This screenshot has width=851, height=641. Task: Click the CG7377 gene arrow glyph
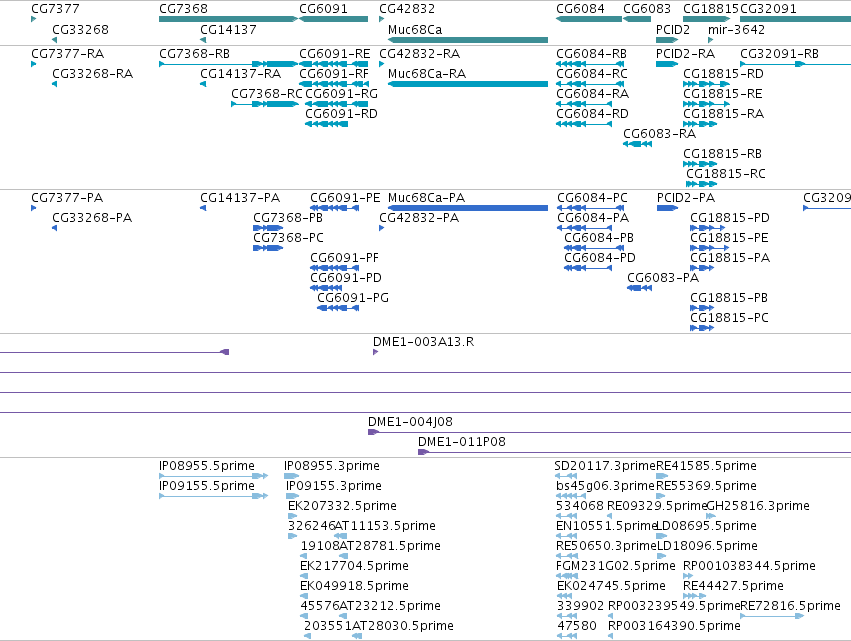(x=34, y=19)
